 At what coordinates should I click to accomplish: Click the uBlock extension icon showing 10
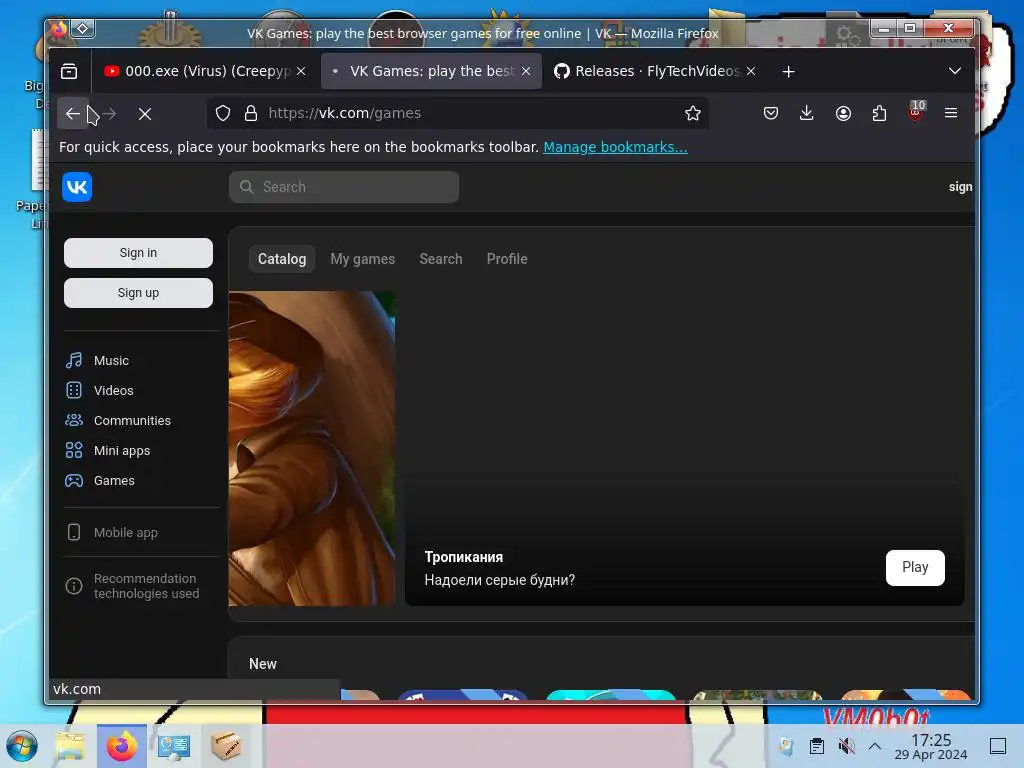tap(916, 112)
